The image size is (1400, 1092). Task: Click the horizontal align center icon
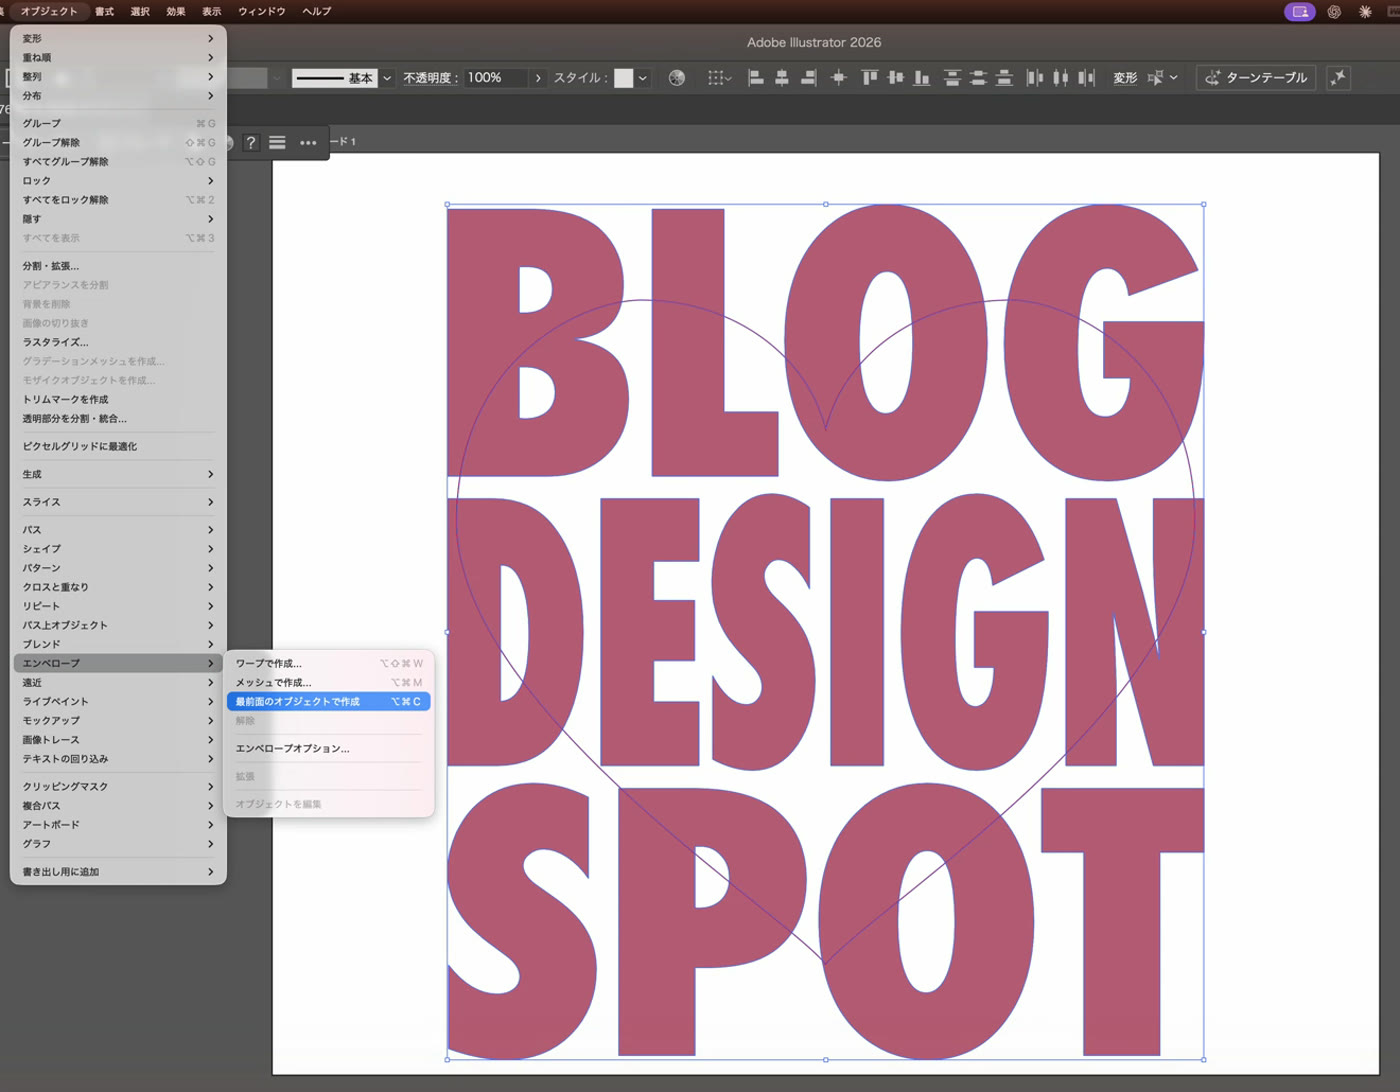[782, 77]
